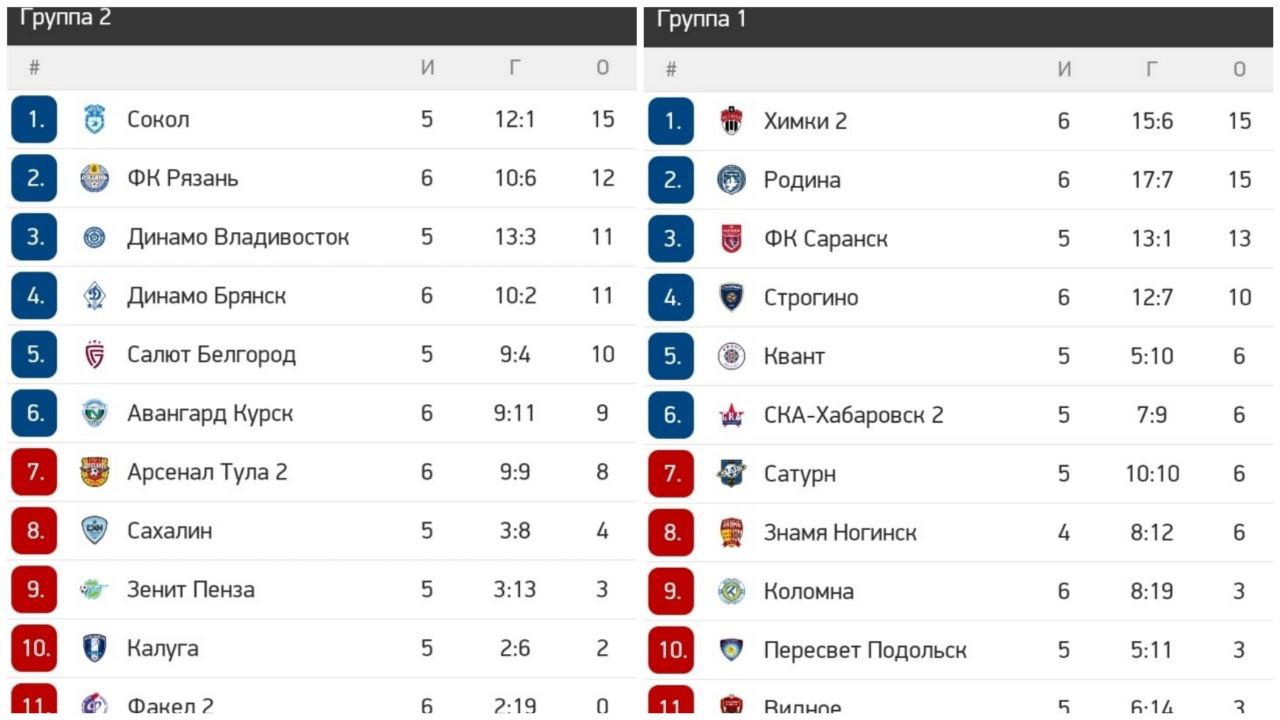
Task: Click the Химки 2 team logo
Action: click(x=731, y=121)
